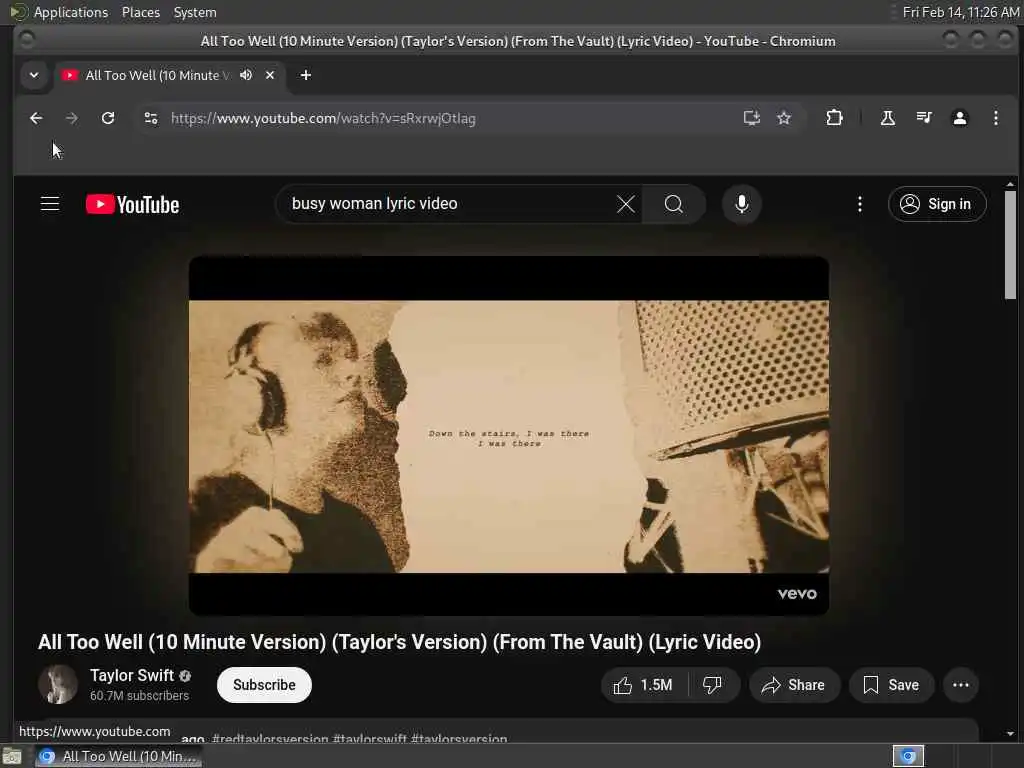
Task: Go back using the browser back arrow
Action: (x=36, y=118)
